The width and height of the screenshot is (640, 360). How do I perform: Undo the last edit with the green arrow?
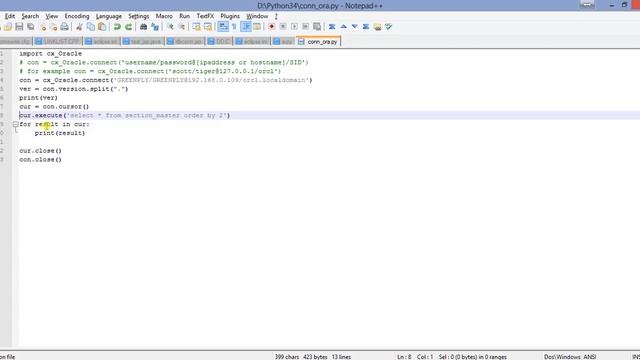tap(117, 27)
